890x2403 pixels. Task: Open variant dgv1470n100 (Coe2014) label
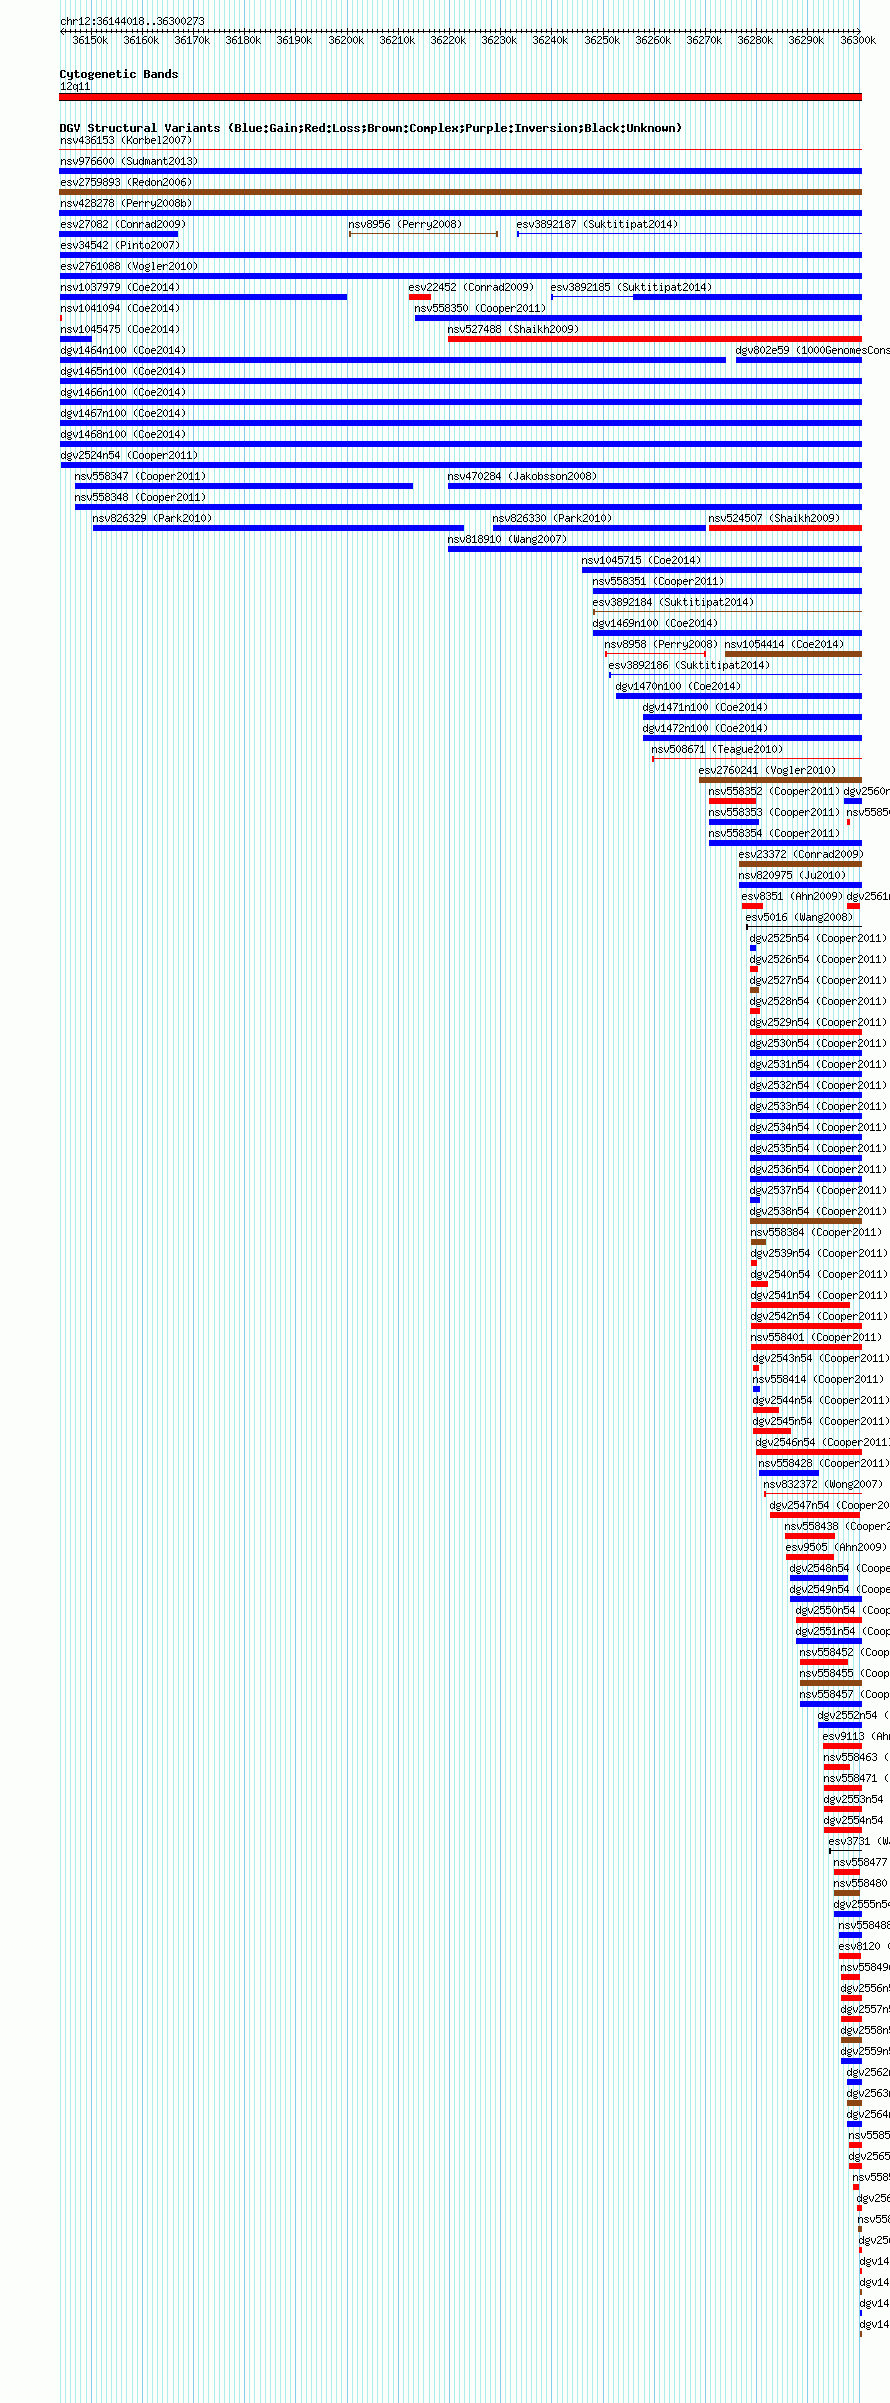(678, 686)
